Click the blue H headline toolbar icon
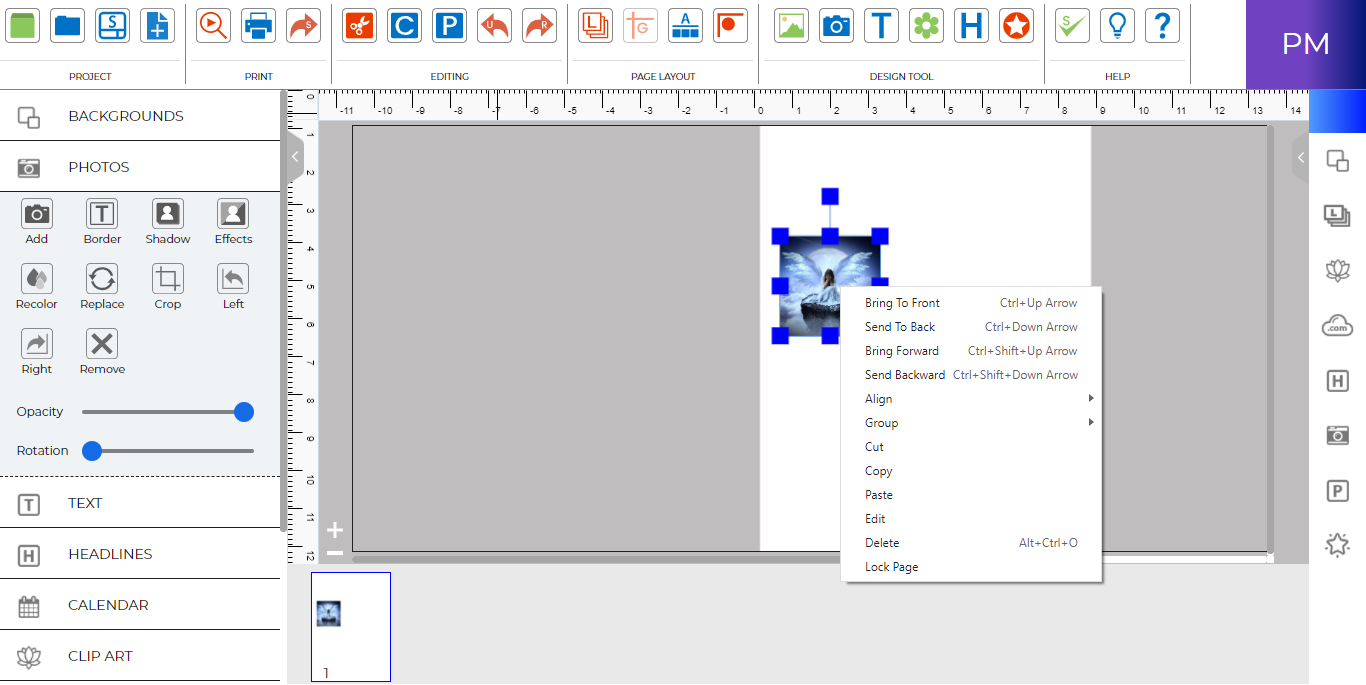Screen dimensions: 1366x685 pos(971,25)
